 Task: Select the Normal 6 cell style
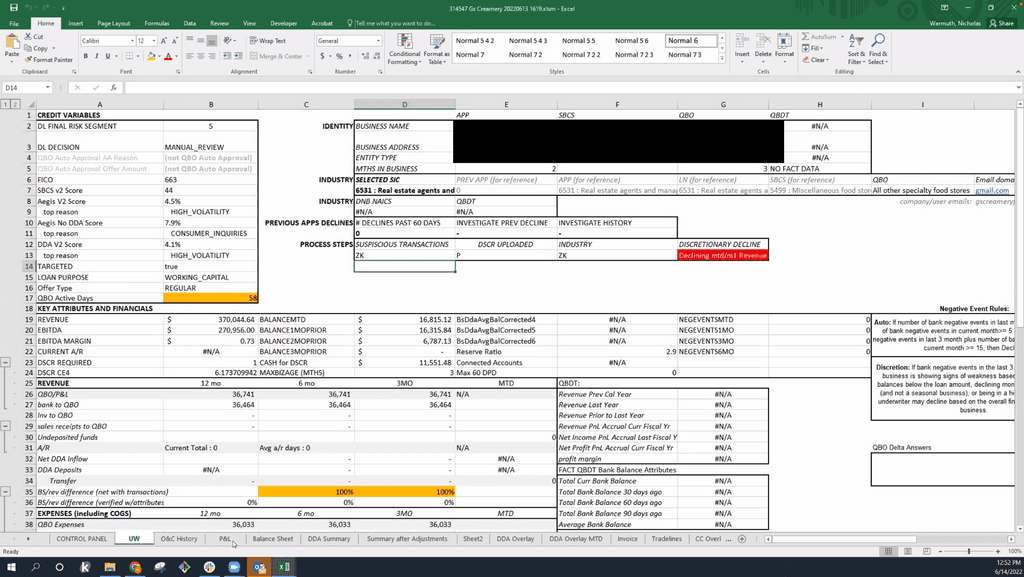point(691,40)
